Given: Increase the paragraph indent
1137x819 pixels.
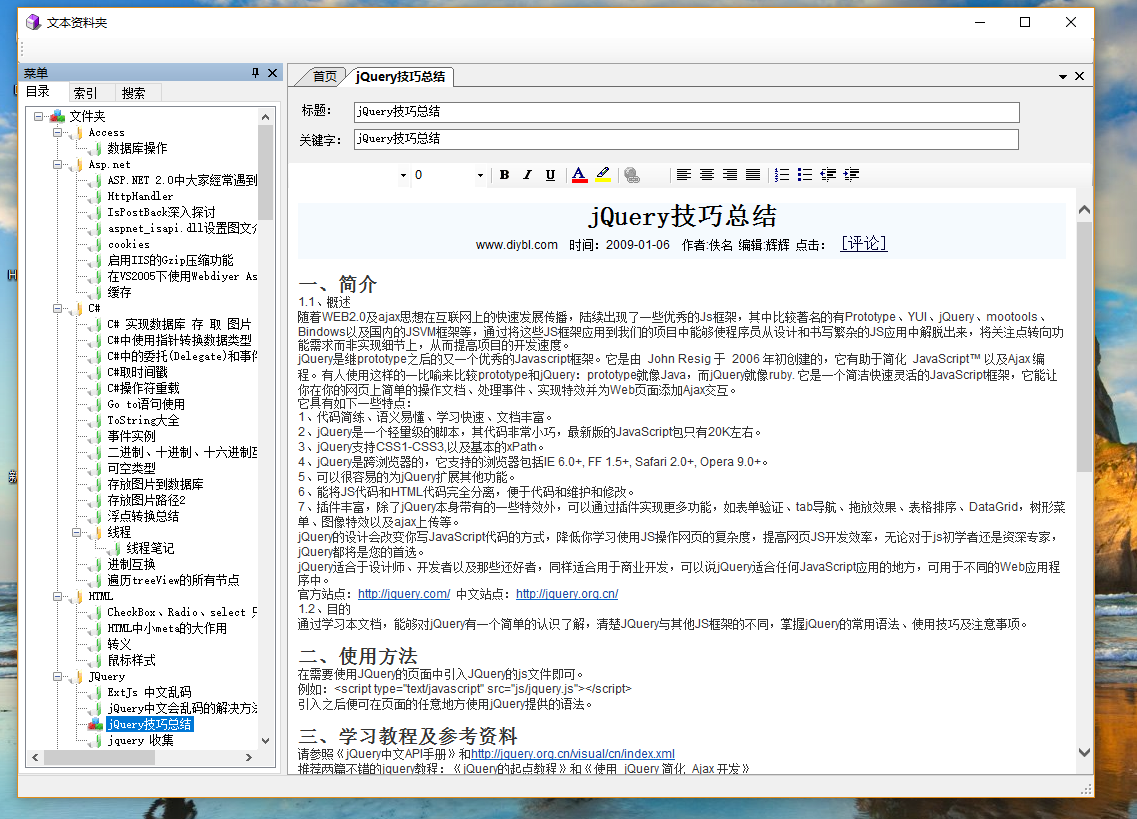Looking at the screenshot, I should [851, 175].
